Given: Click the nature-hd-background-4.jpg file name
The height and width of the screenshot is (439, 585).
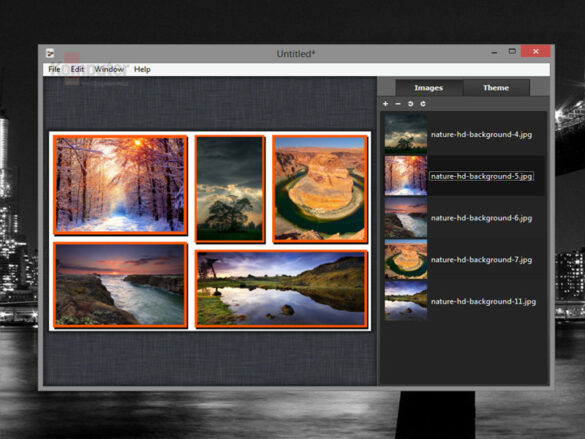Looking at the screenshot, I should (x=481, y=134).
